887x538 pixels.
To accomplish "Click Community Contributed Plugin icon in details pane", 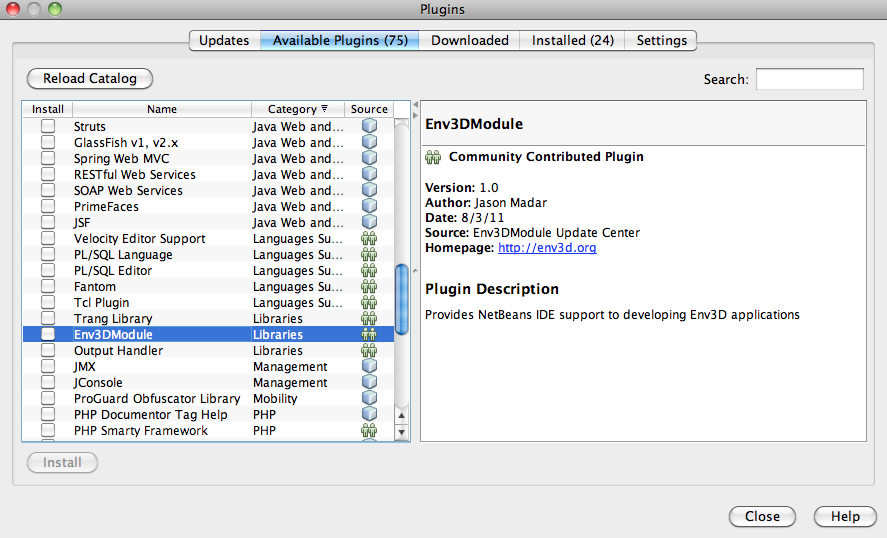I will click(x=433, y=157).
